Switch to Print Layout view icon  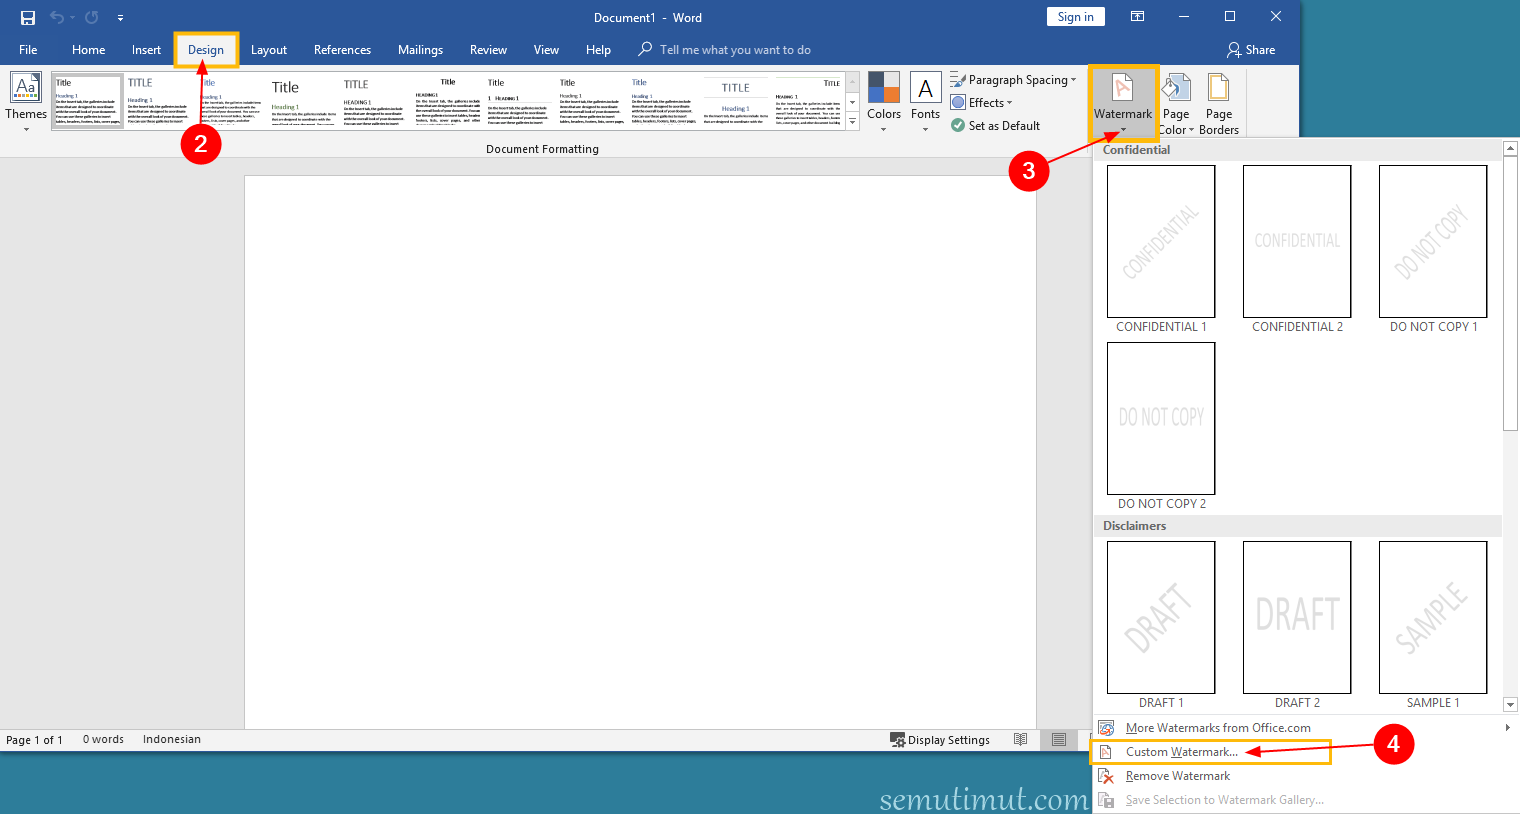(x=1059, y=740)
